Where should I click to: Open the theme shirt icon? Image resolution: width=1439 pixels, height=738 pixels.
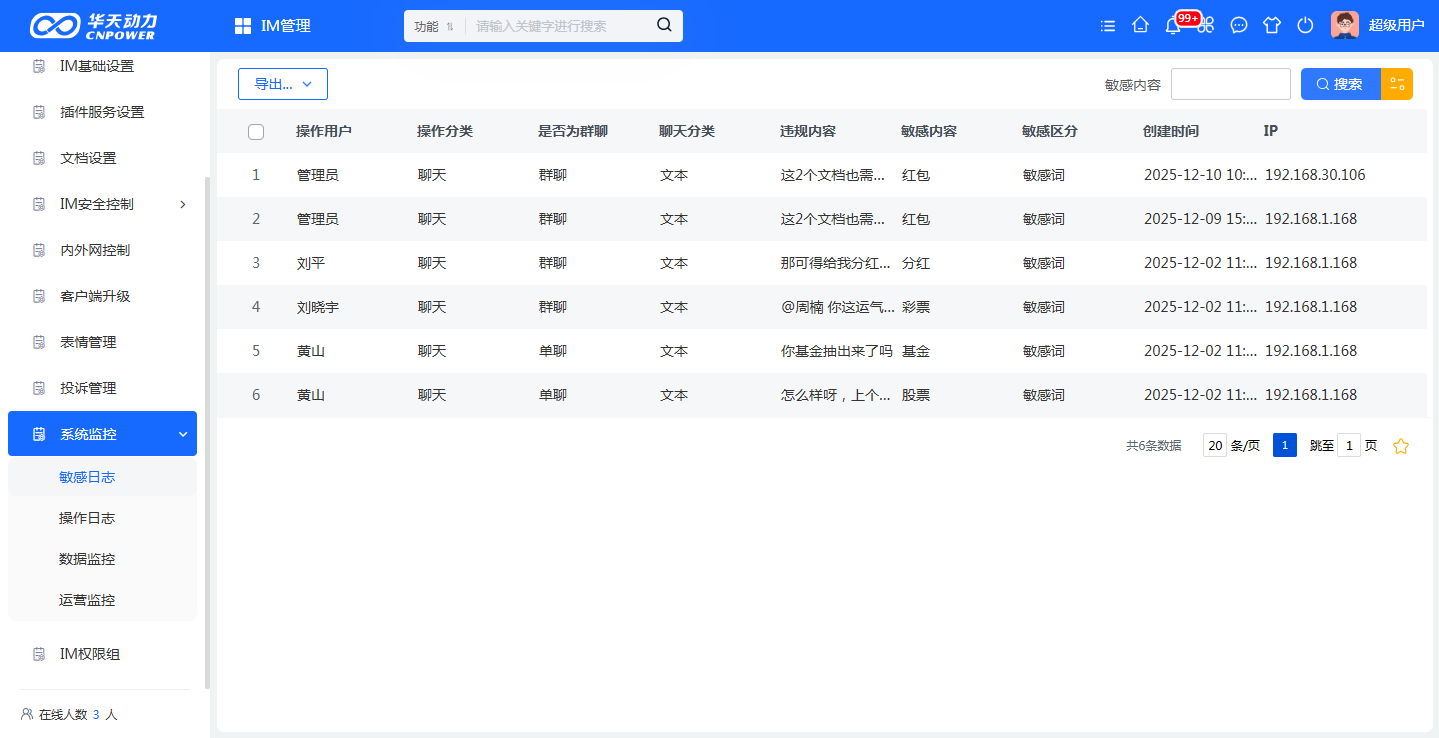1272,26
